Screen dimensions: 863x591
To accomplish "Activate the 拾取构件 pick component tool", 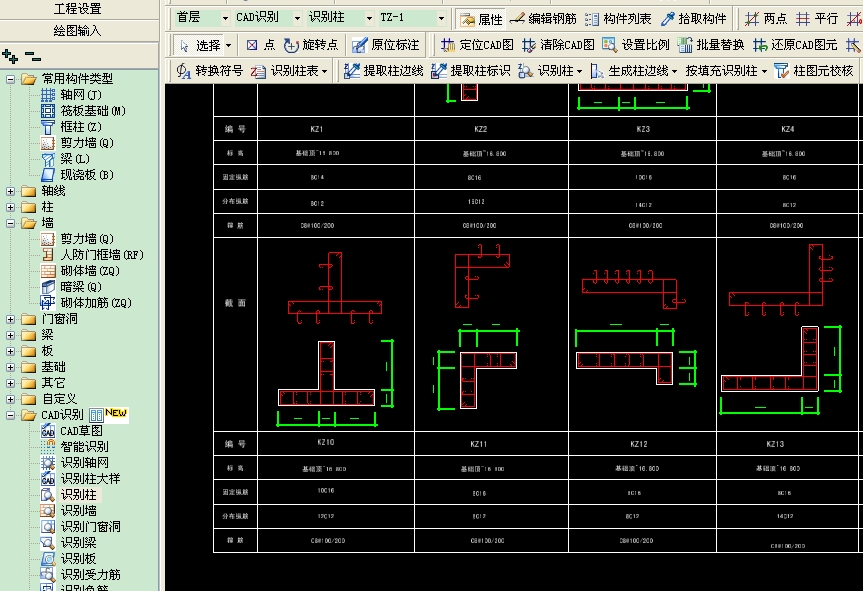I will [x=693, y=19].
